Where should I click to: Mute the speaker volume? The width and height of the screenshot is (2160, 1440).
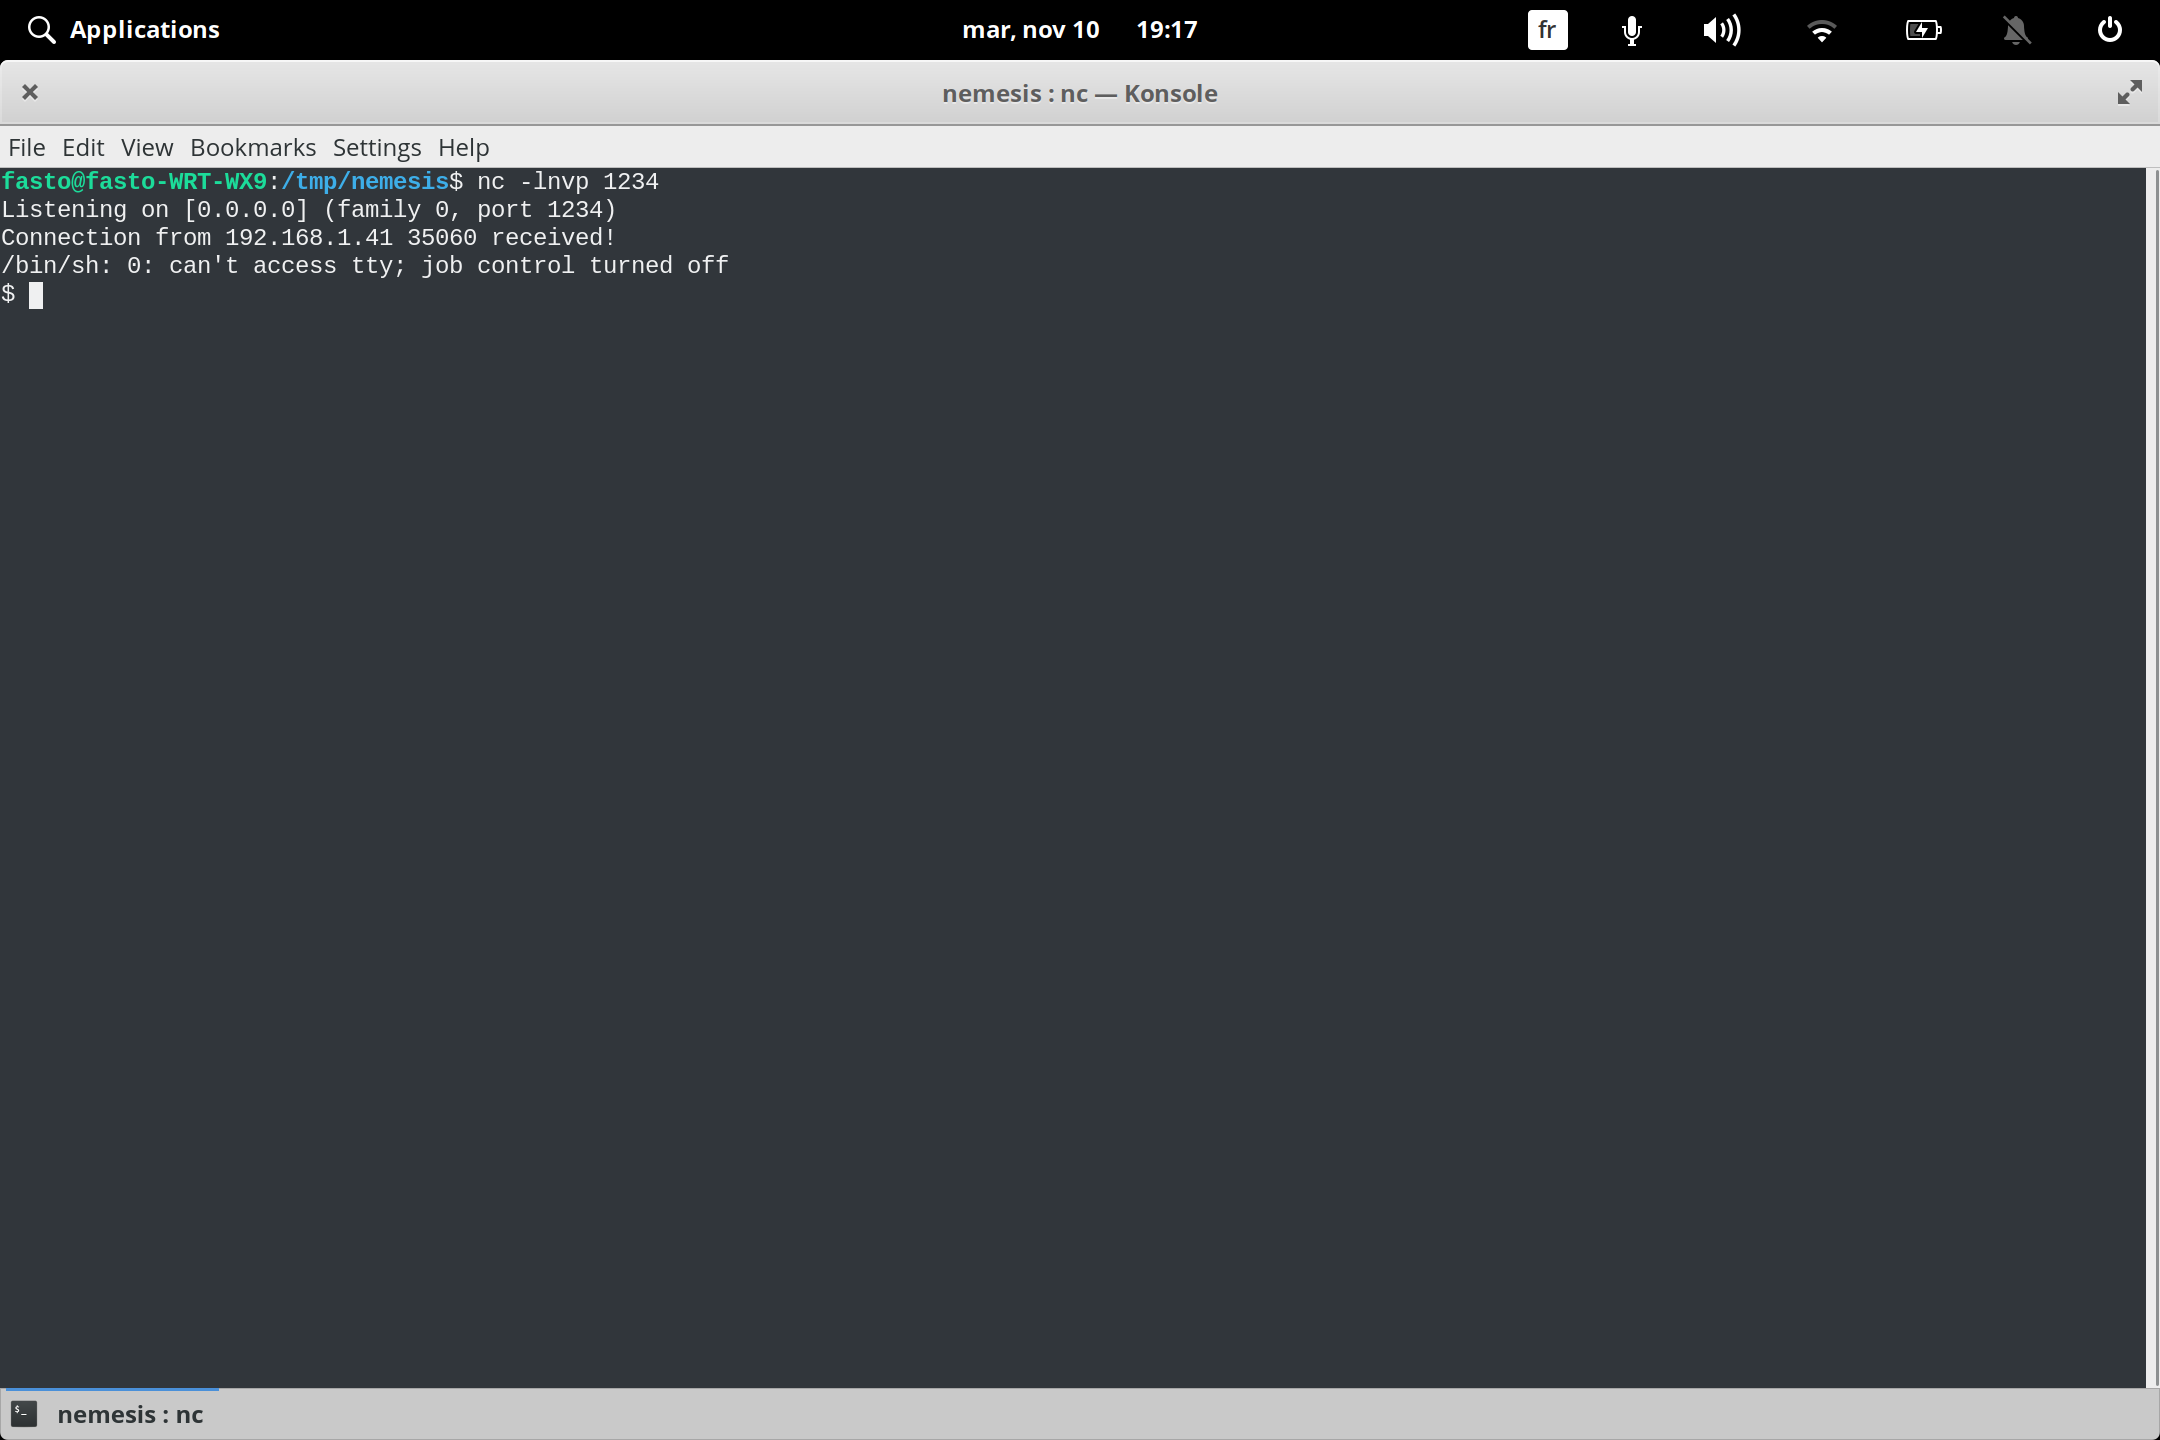click(1721, 29)
